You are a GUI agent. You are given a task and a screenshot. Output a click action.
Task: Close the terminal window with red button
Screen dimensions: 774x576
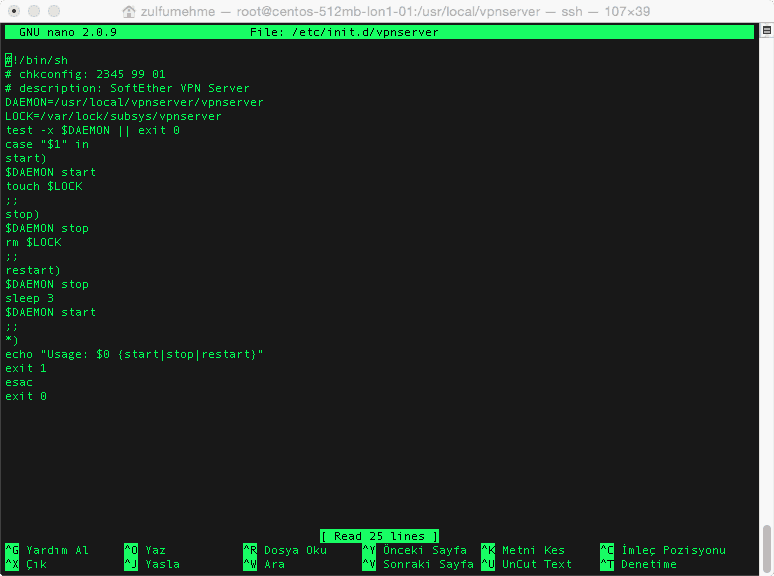click(x=13, y=11)
